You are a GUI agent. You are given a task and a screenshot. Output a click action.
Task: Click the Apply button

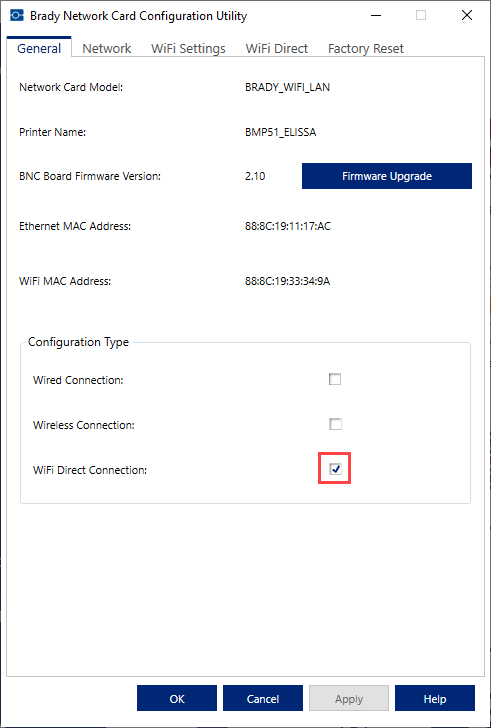pos(349,698)
